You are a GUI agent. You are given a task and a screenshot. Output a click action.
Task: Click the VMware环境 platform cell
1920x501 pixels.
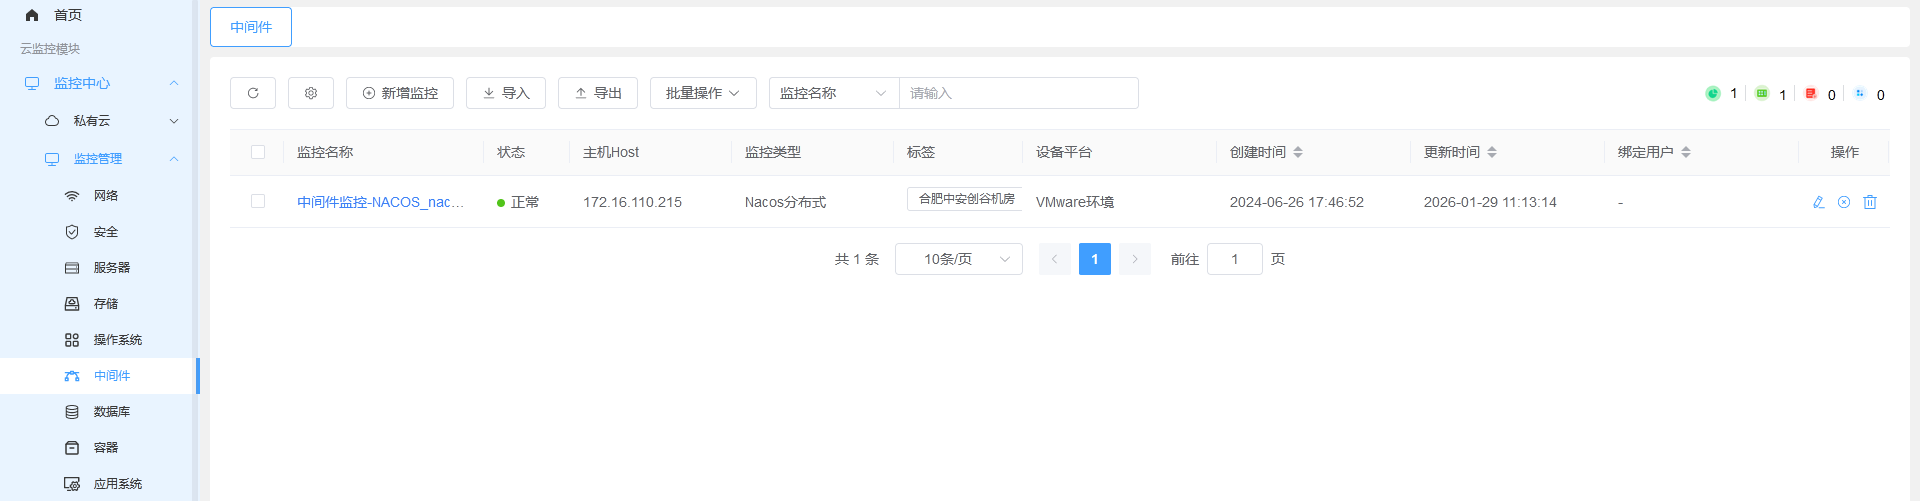tap(1075, 202)
